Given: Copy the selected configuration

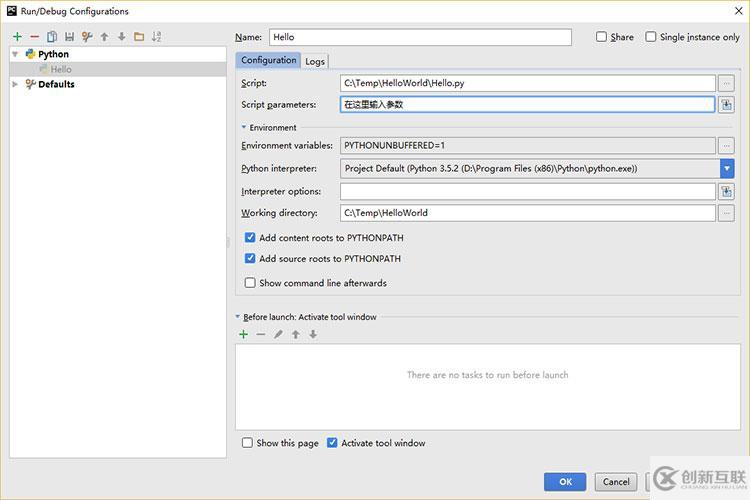Looking at the screenshot, I should [x=51, y=37].
